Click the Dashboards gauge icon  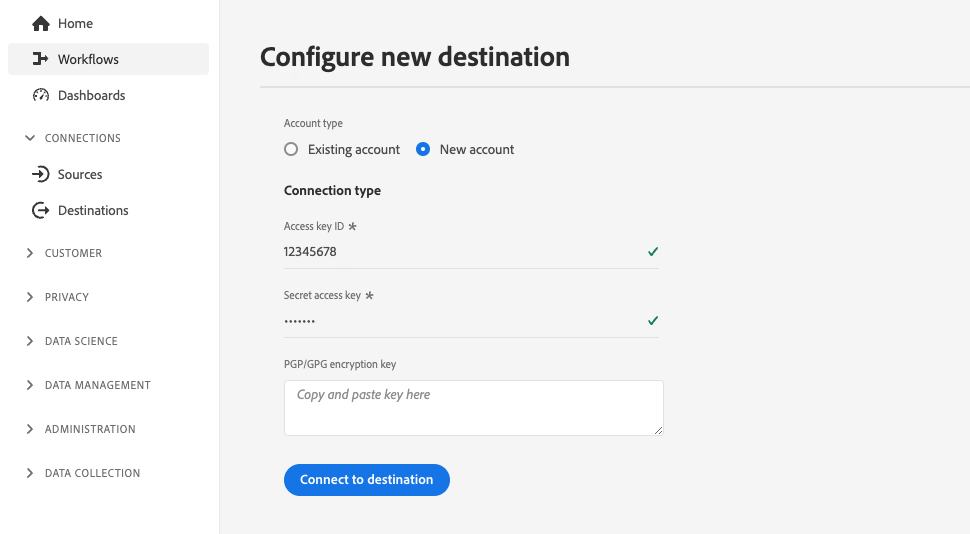click(41, 95)
